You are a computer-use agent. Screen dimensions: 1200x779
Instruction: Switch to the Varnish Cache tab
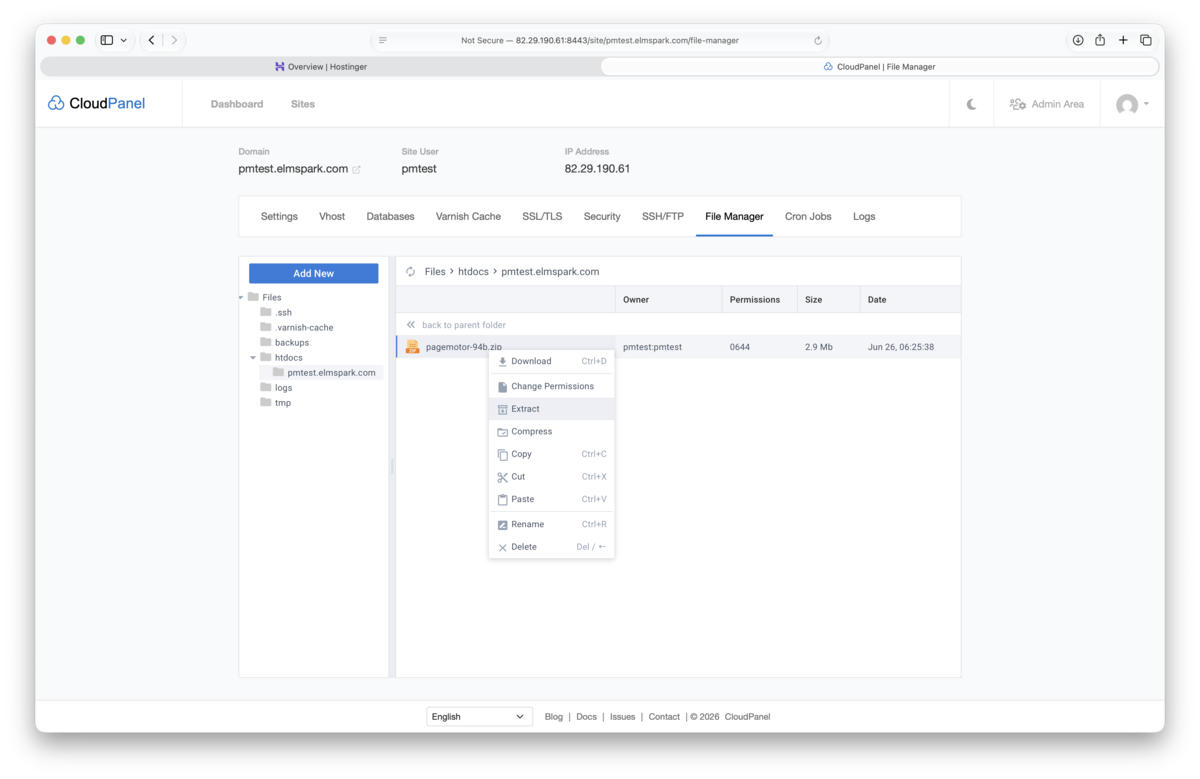[468, 216]
